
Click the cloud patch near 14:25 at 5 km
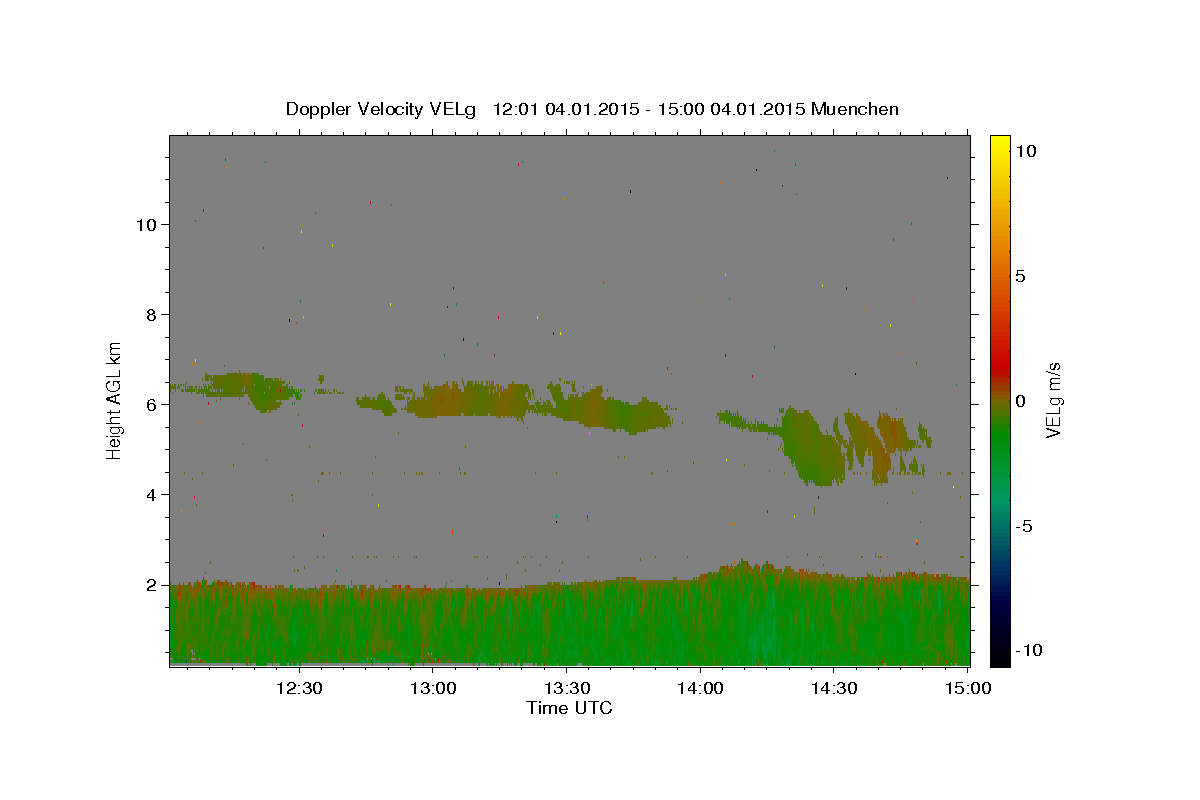[x=812, y=447]
